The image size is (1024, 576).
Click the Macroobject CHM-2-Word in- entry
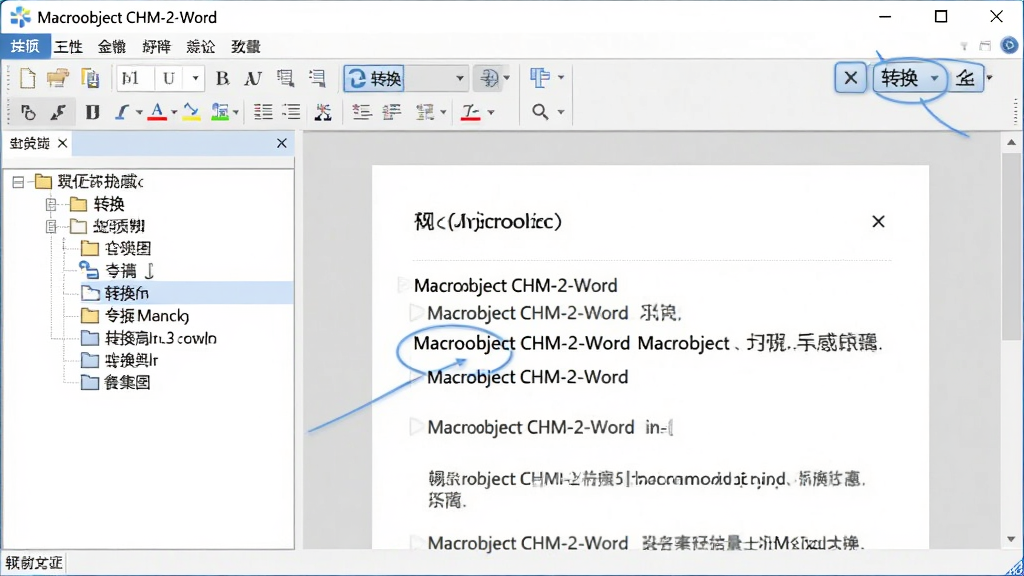point(550,427)
